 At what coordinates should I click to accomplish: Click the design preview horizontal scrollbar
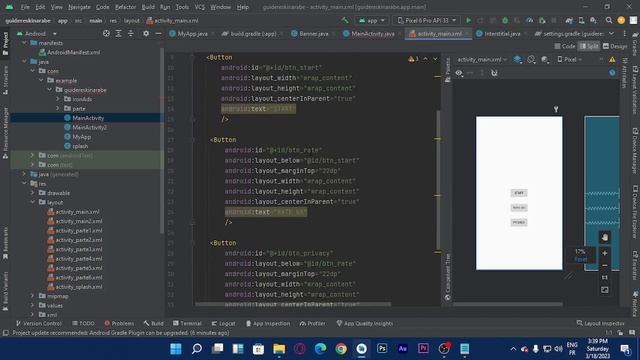[x=508, y=304]
